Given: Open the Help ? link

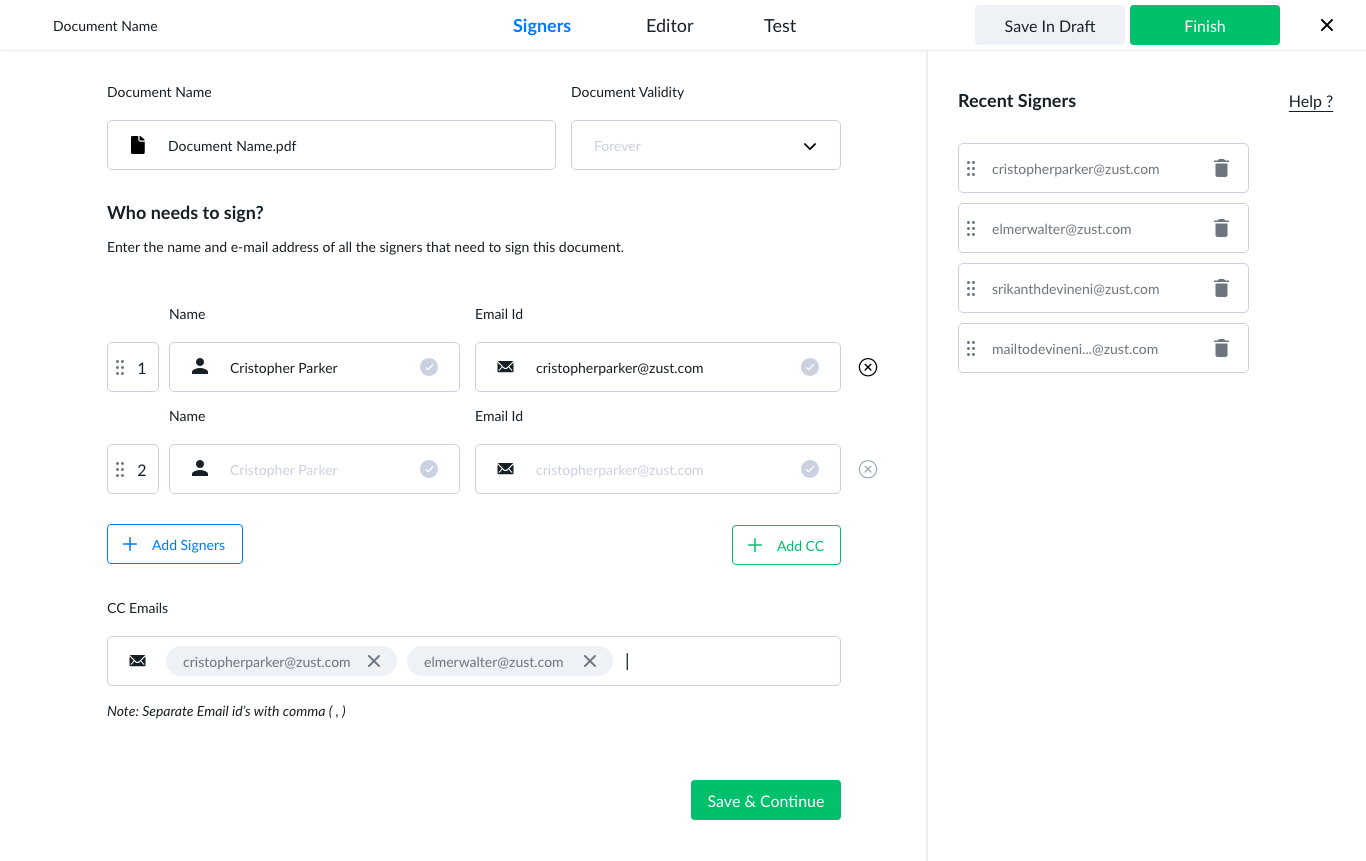Looking at the screenshot, I should tap(1310, 101).
